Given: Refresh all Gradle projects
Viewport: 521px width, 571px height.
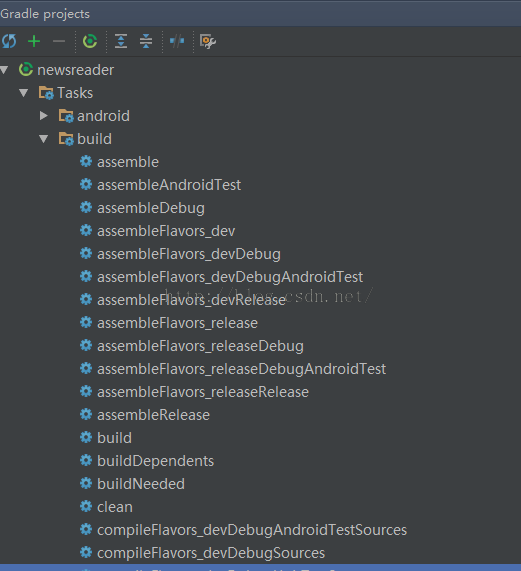Looking at the screenshot, I should tap(9, 41).
